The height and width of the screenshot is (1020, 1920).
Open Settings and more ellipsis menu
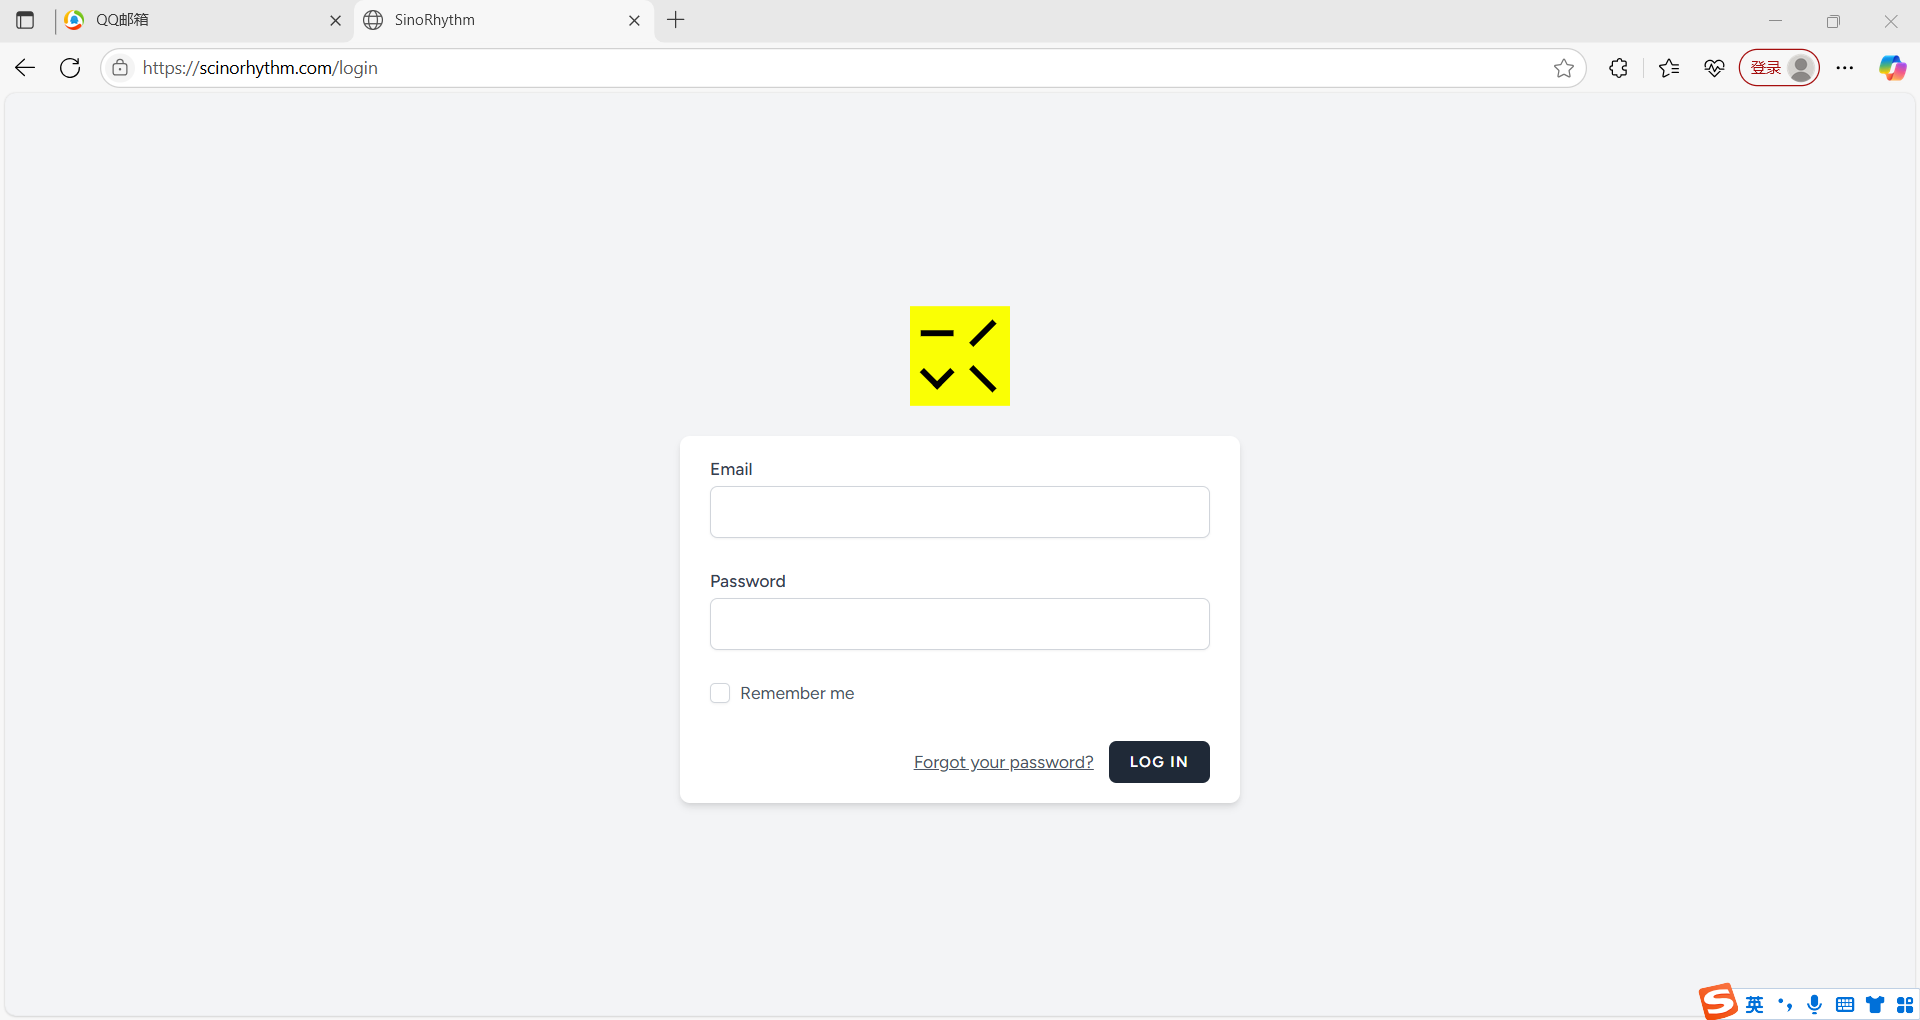[x=1845, y=68]
